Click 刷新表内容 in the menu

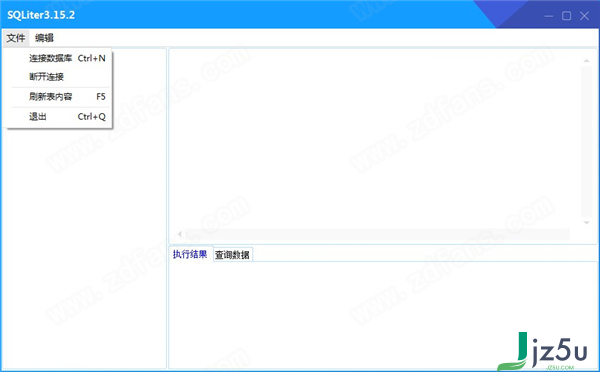tap(58, 96)
